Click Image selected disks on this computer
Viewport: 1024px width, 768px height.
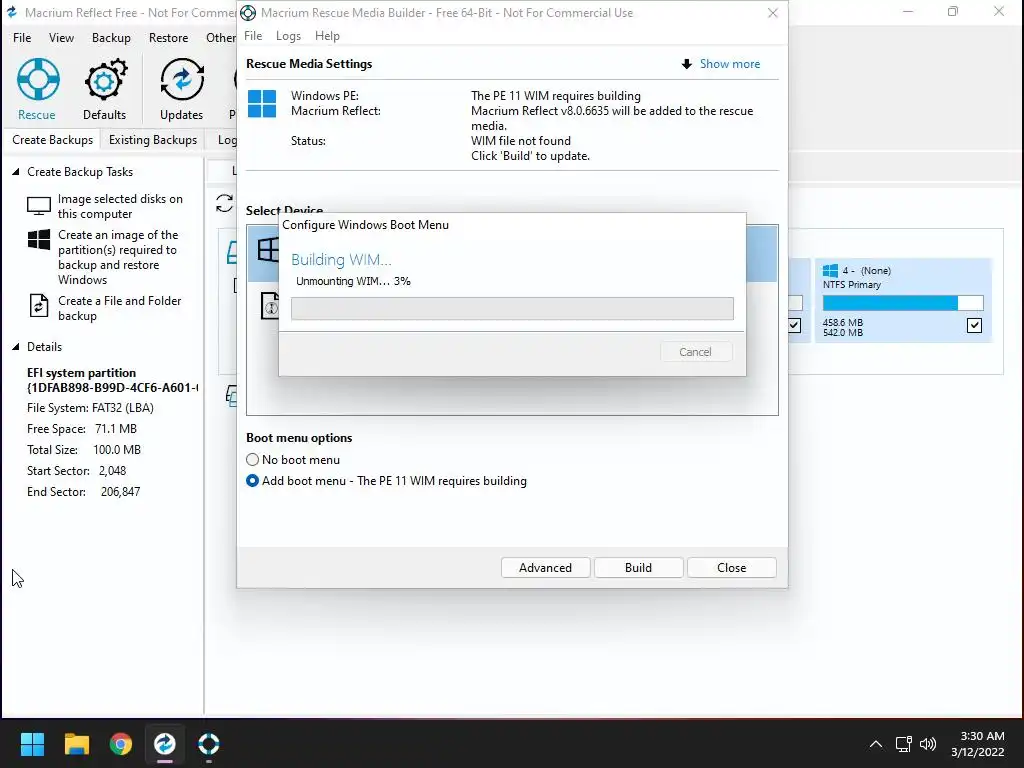click(x=120, y=206)
